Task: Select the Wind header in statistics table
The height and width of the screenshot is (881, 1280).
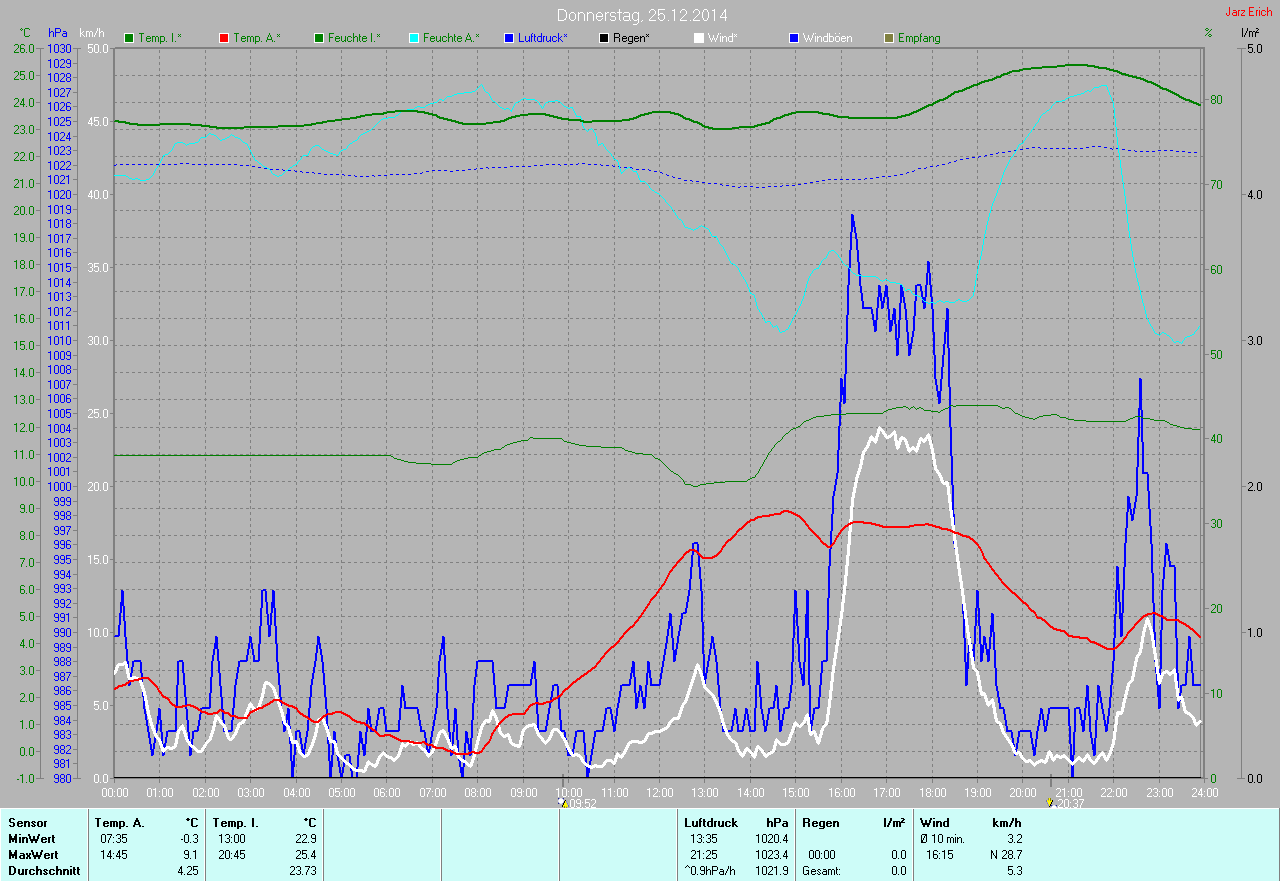Action: [934, 822]
